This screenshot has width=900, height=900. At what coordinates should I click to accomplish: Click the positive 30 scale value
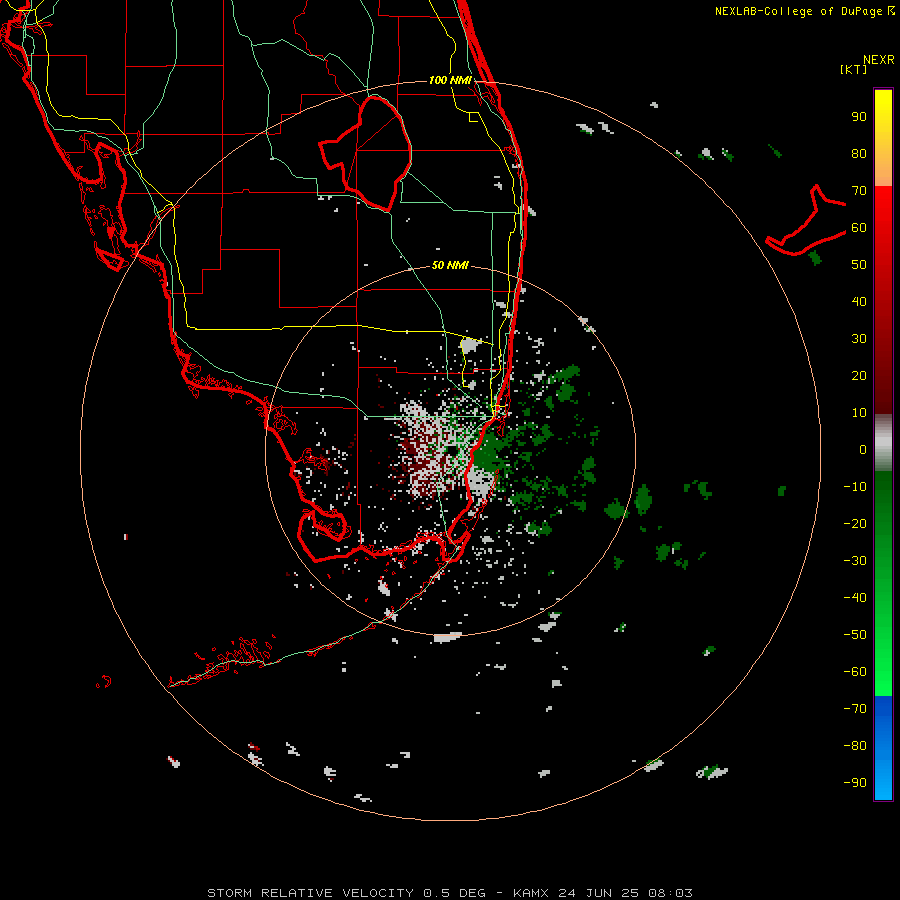click(859, 339)
